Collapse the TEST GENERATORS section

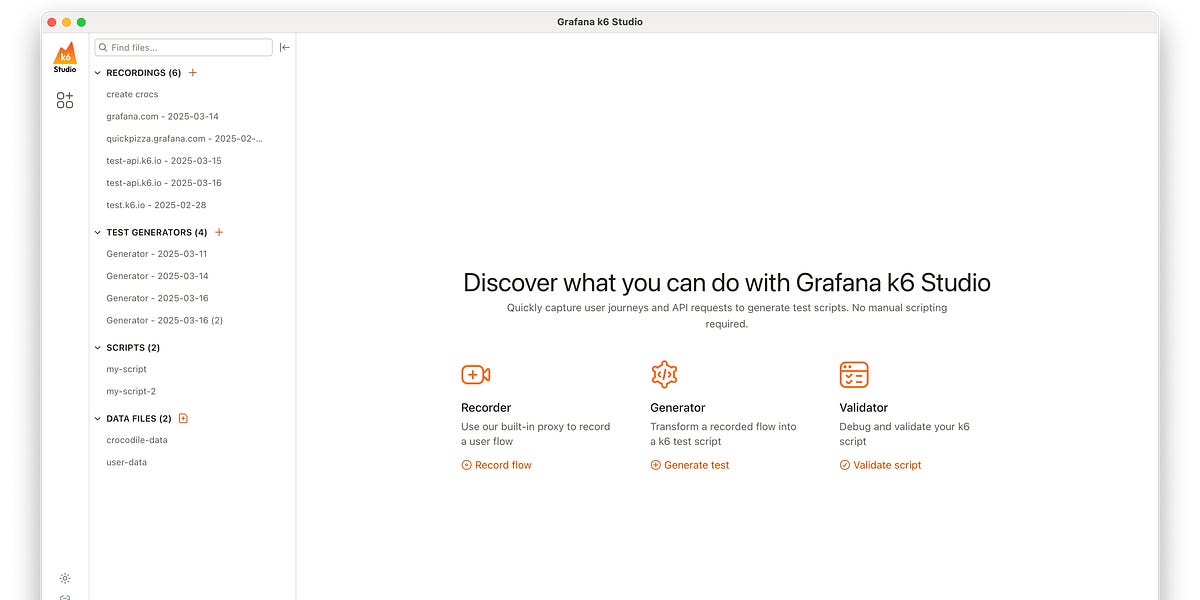[98, 232]
